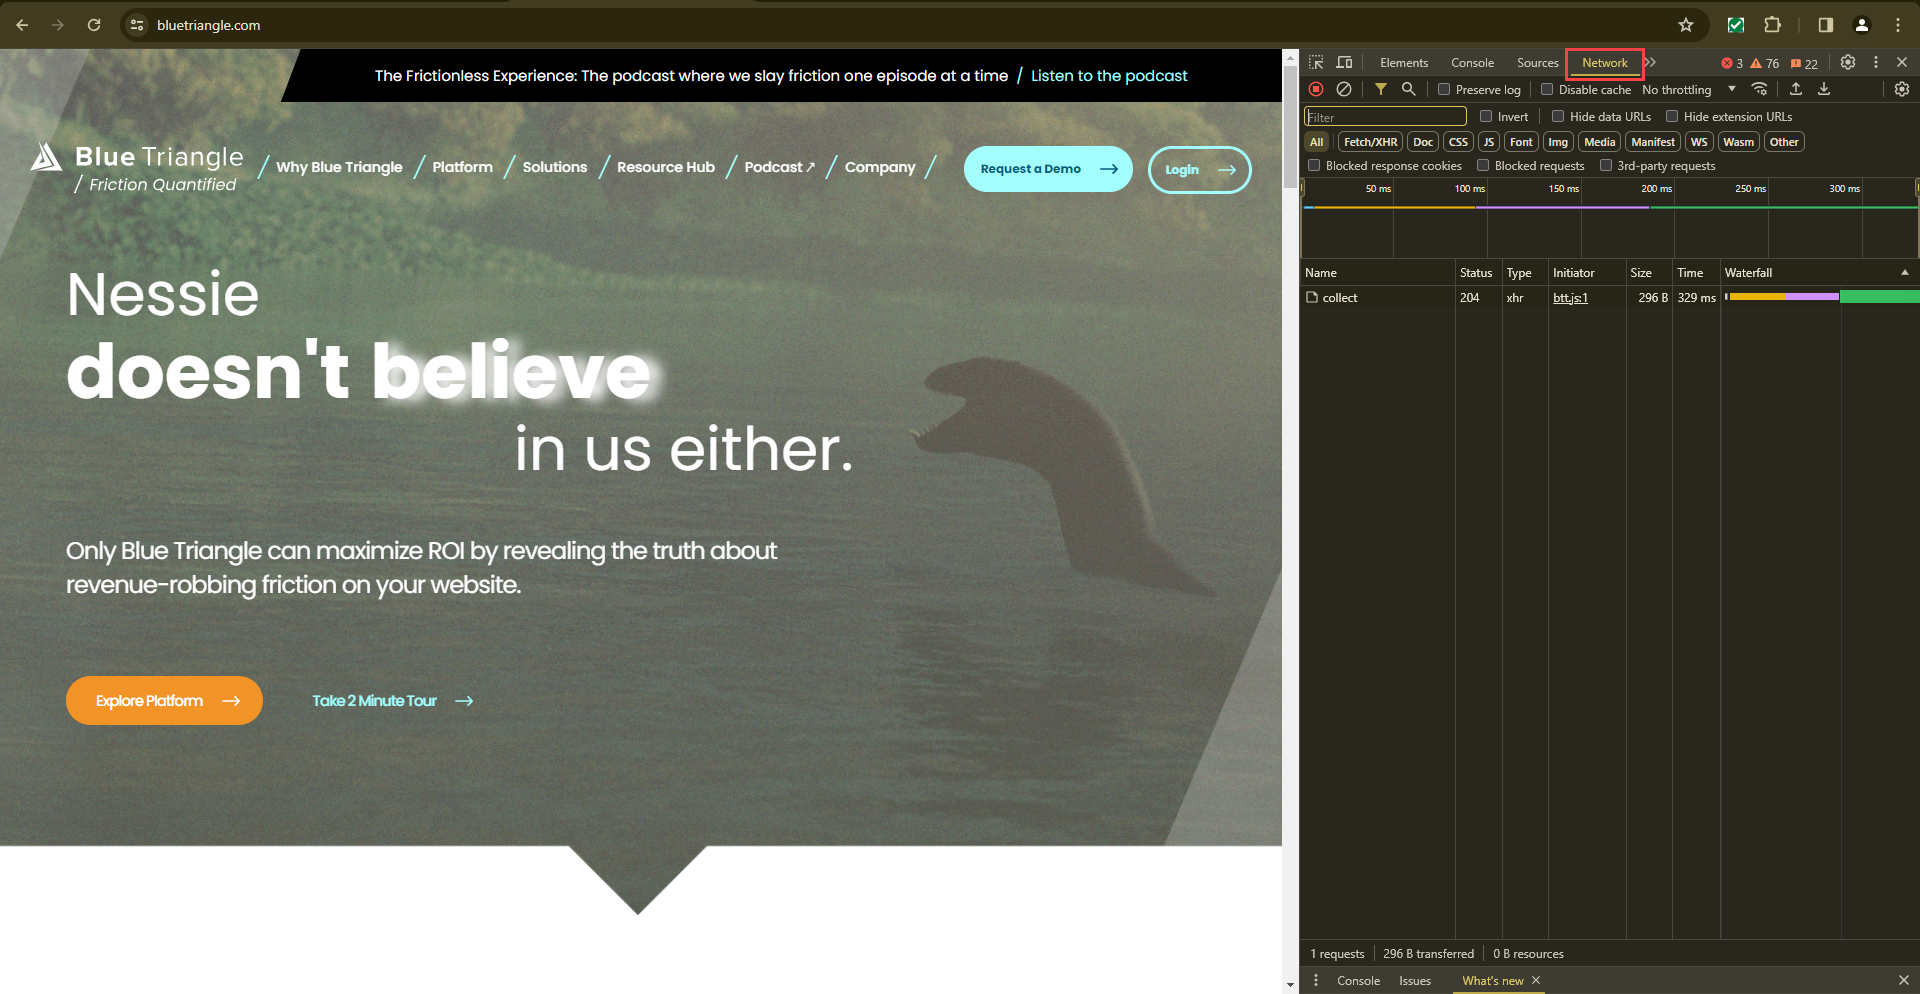Filter requests by JS type
Image resolution: width=1920 pixels, height=994 pixels.
coord(1488,142)
